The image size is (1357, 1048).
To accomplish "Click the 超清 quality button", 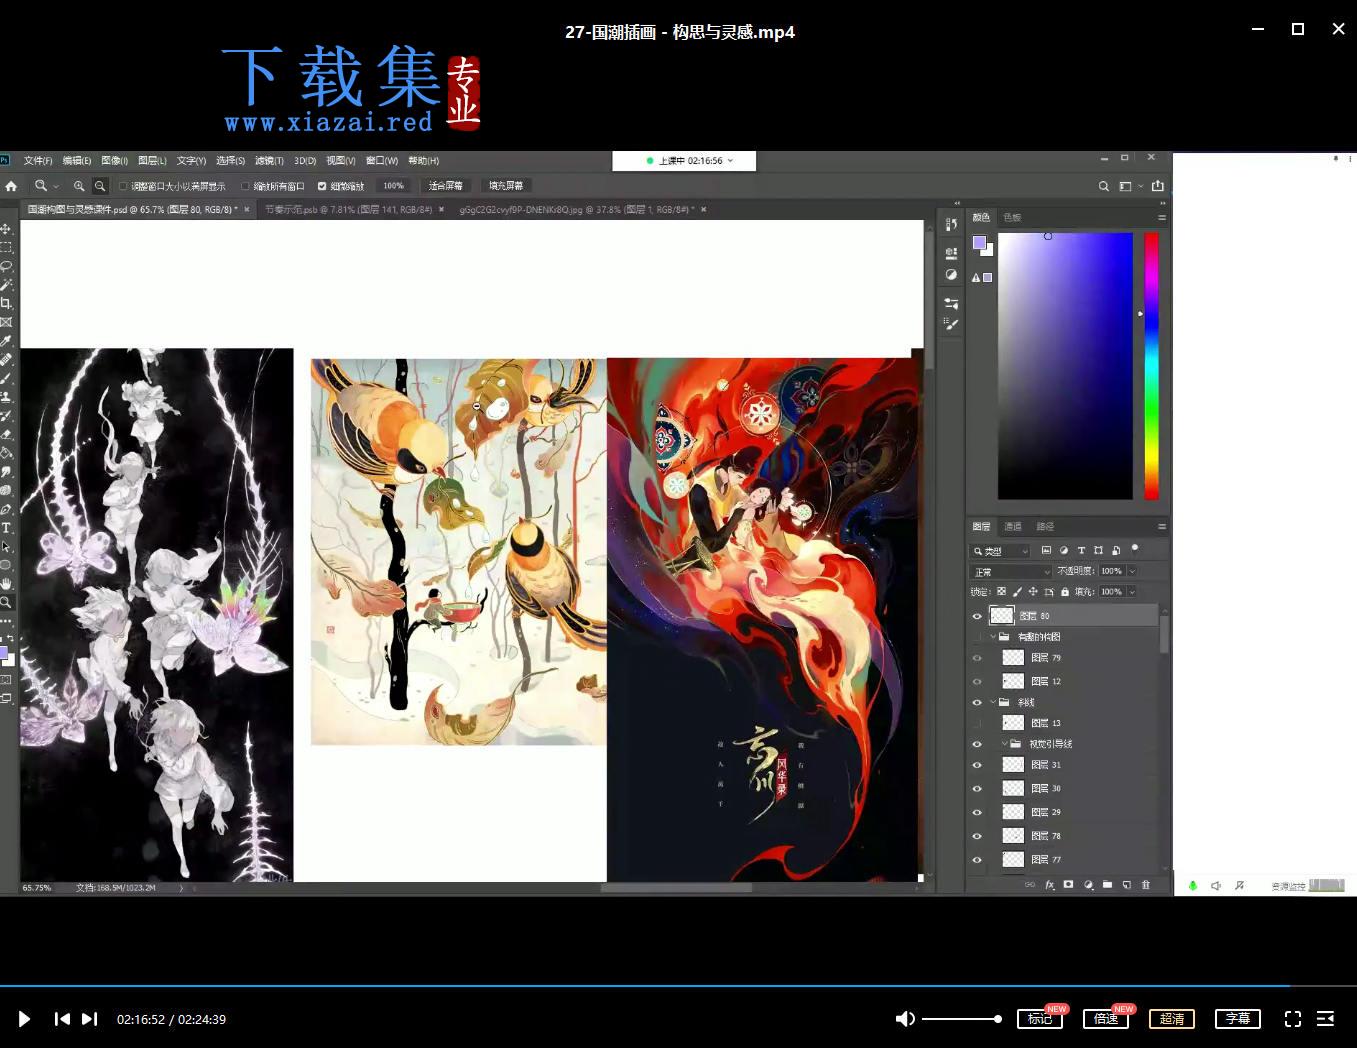I will click(1172, 1018).
